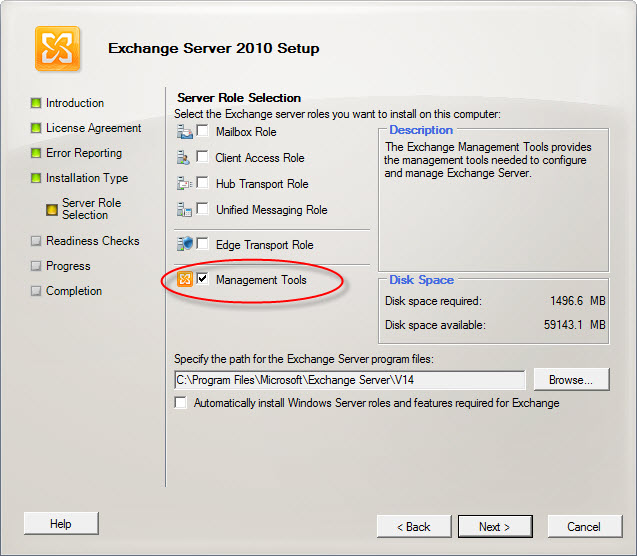The width and height of the screenshot is (637, 556).
Task: Select the Completion step label
Action: (x=74, y=291)
